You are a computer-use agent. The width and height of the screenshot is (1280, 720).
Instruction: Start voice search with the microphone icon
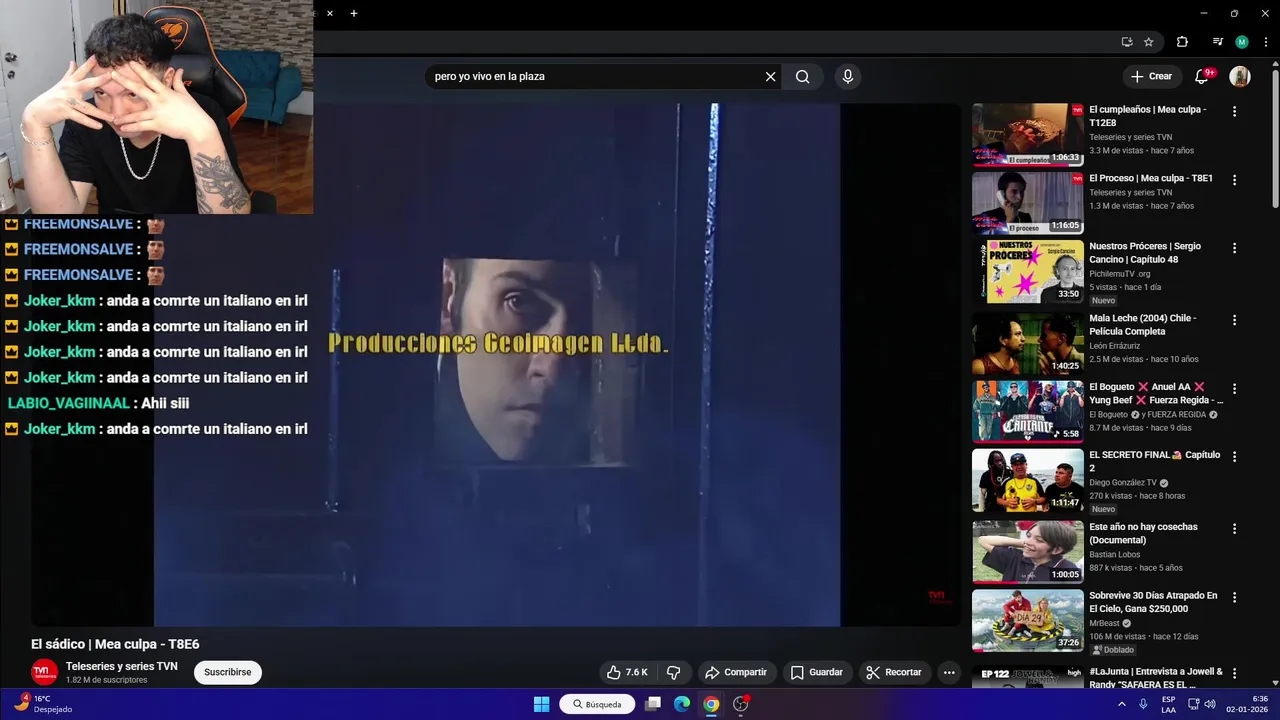click(848, 76)
